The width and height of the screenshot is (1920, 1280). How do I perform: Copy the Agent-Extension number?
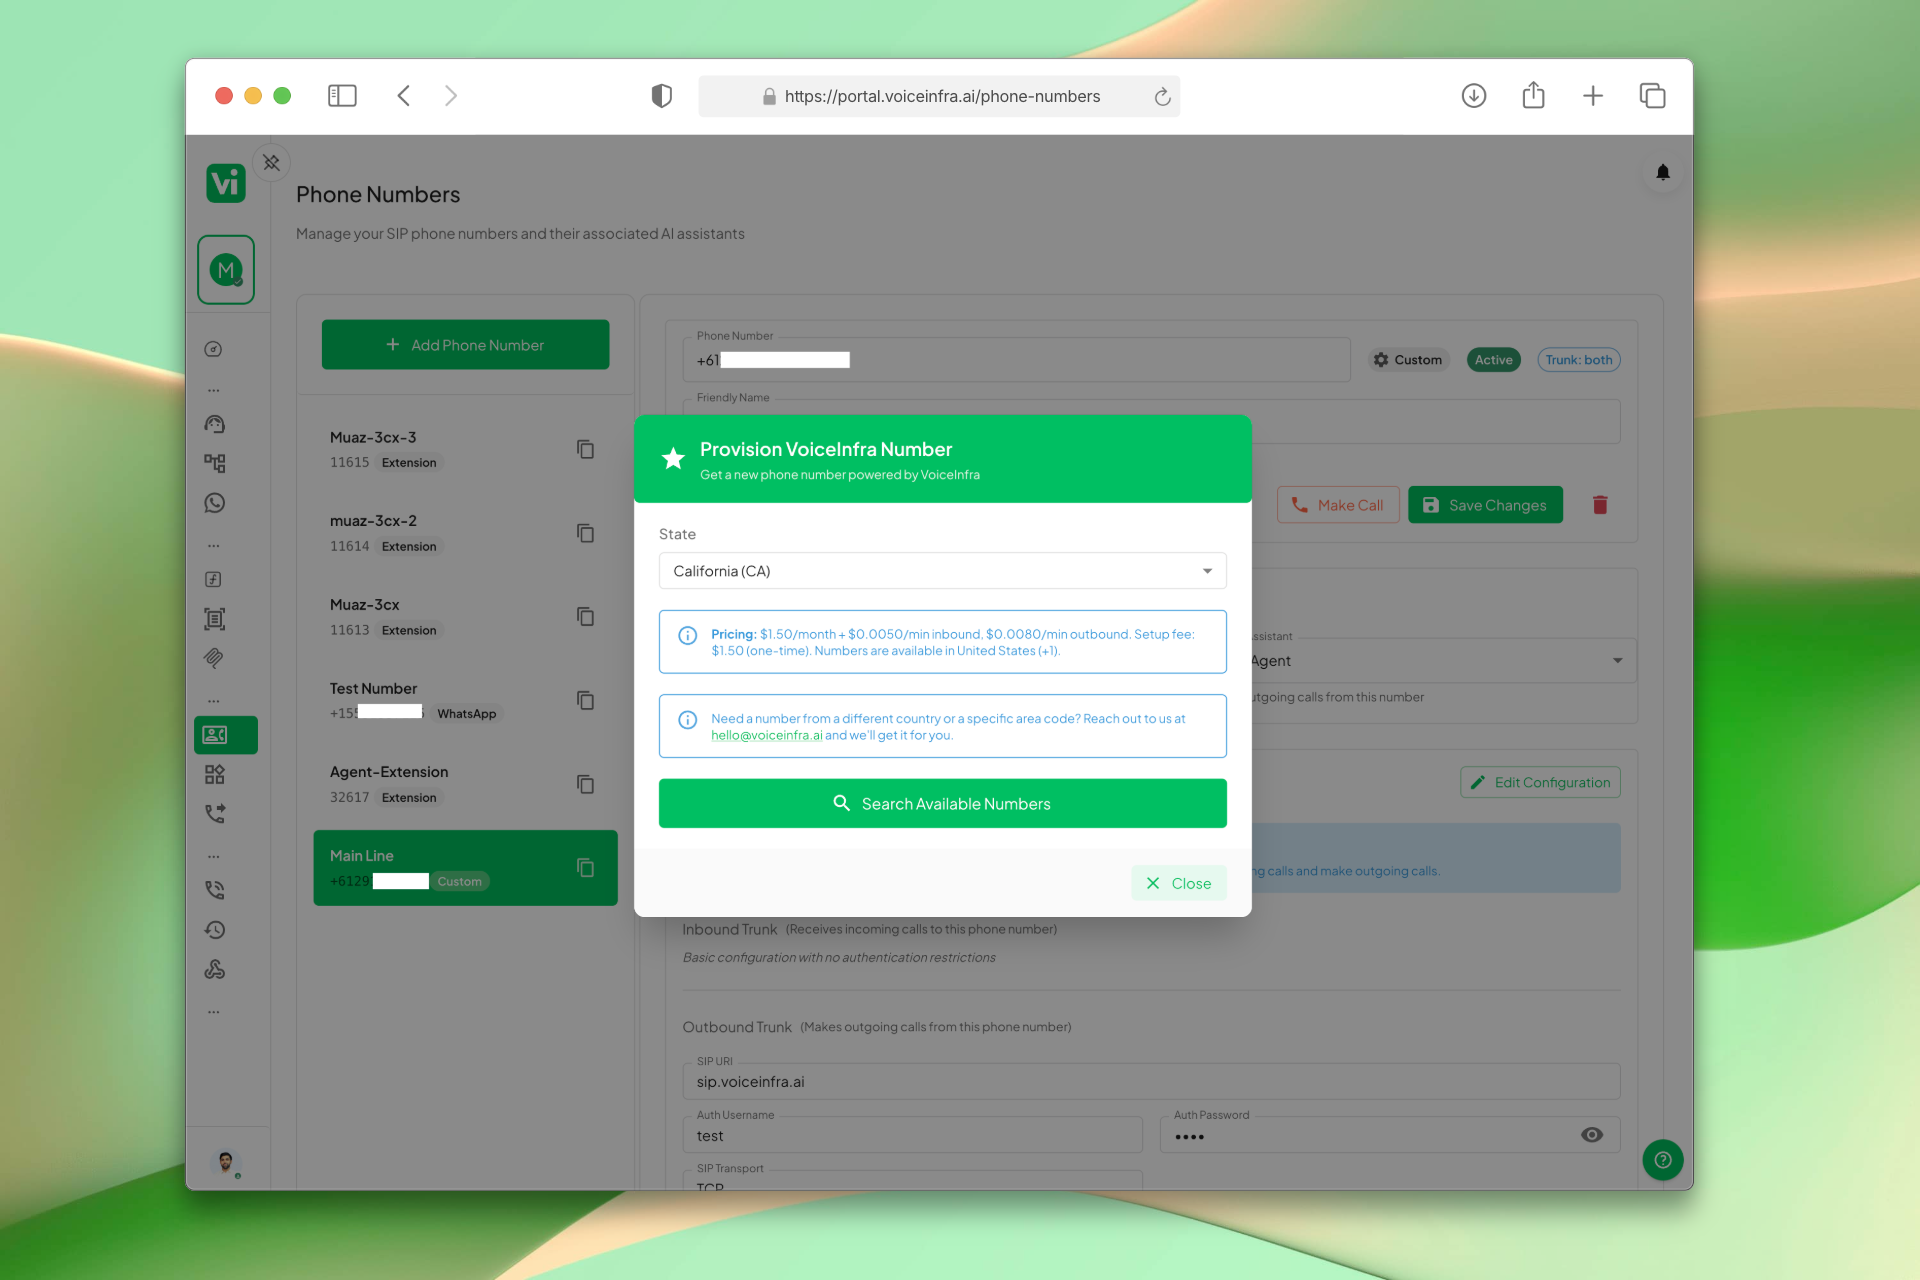coord(586,784)
